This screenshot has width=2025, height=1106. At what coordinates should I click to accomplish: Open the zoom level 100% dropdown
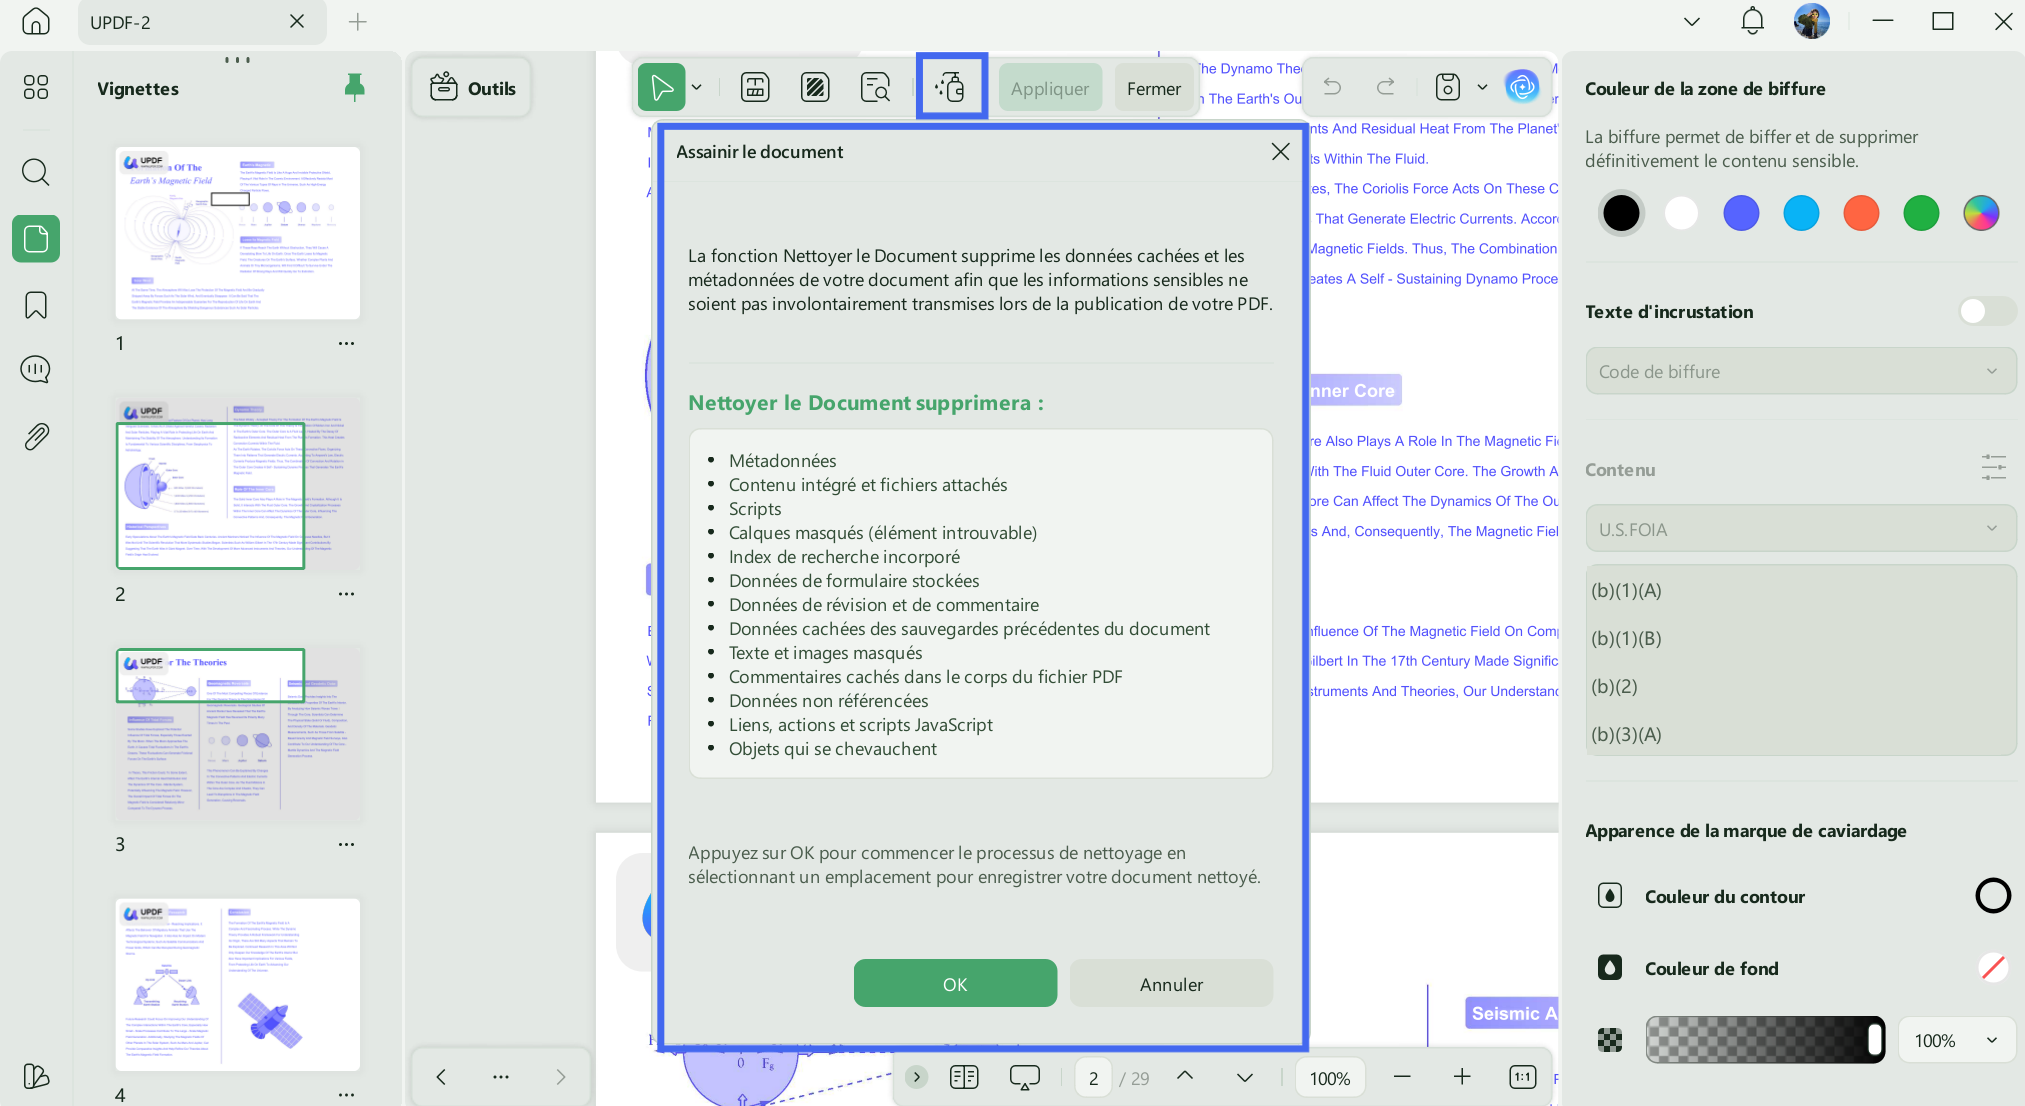point(1330,1078)
